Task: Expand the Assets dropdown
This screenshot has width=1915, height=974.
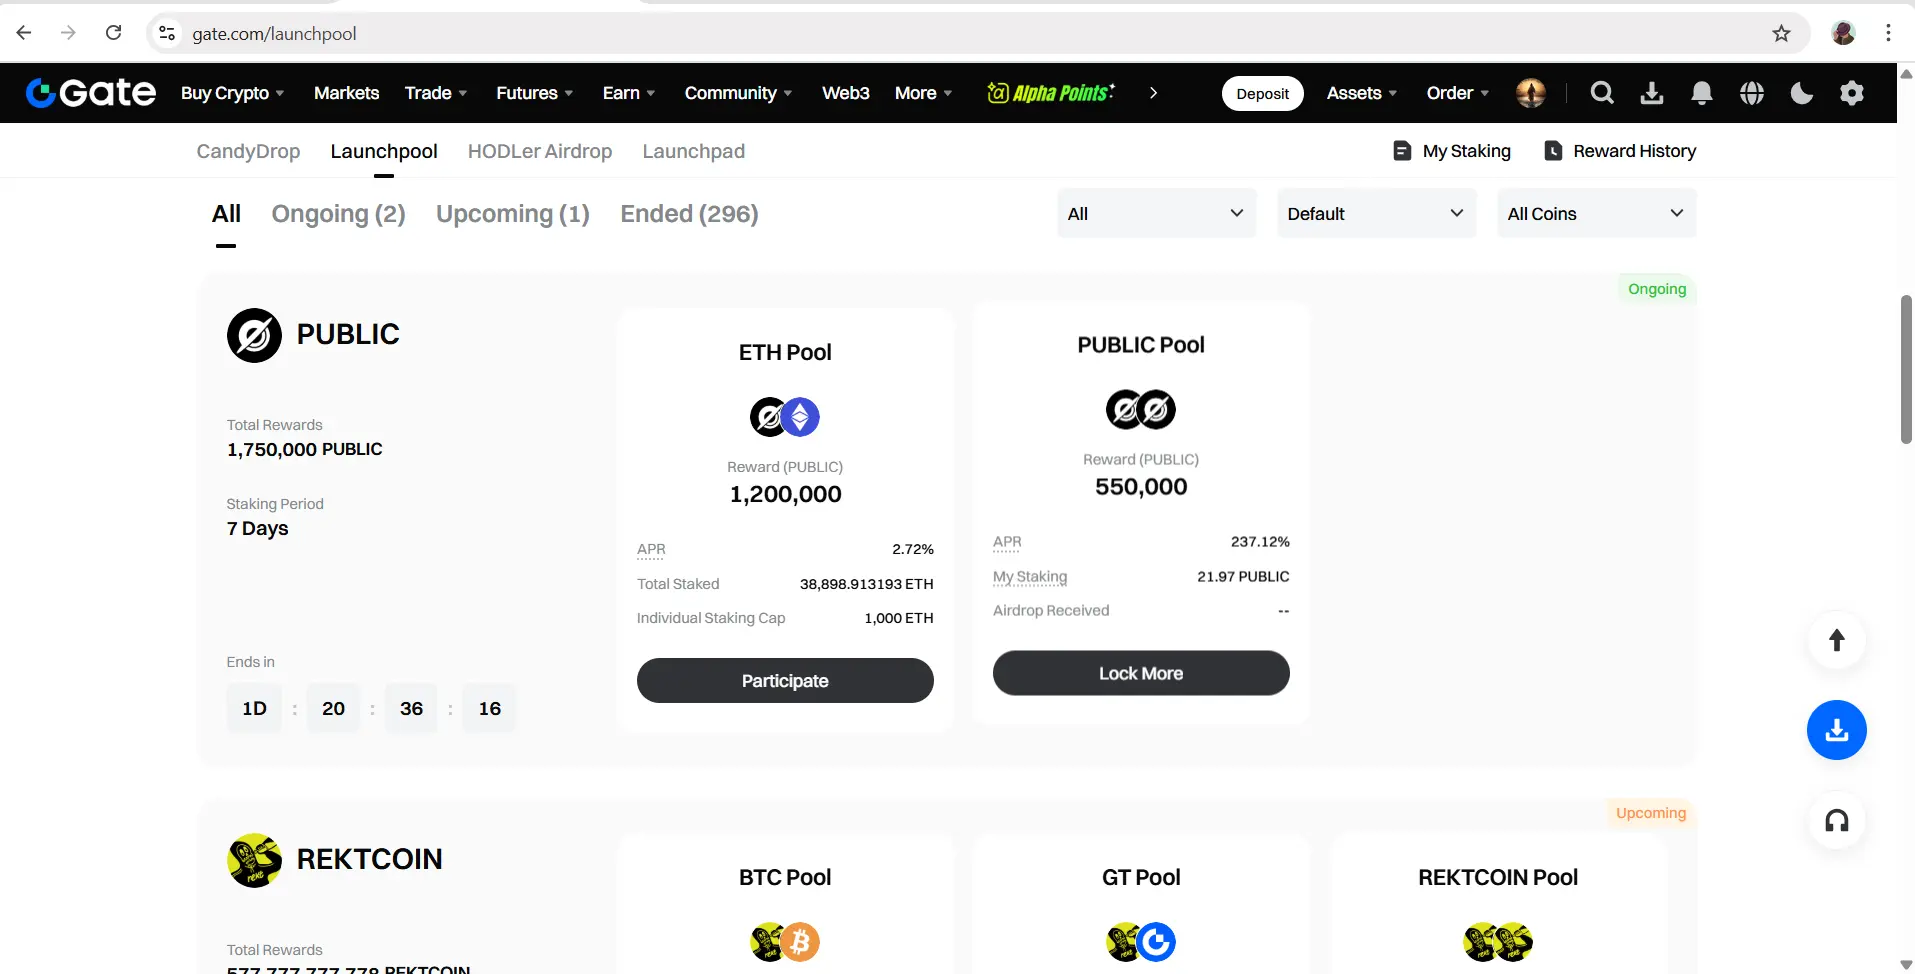Action: (1362, 93)
